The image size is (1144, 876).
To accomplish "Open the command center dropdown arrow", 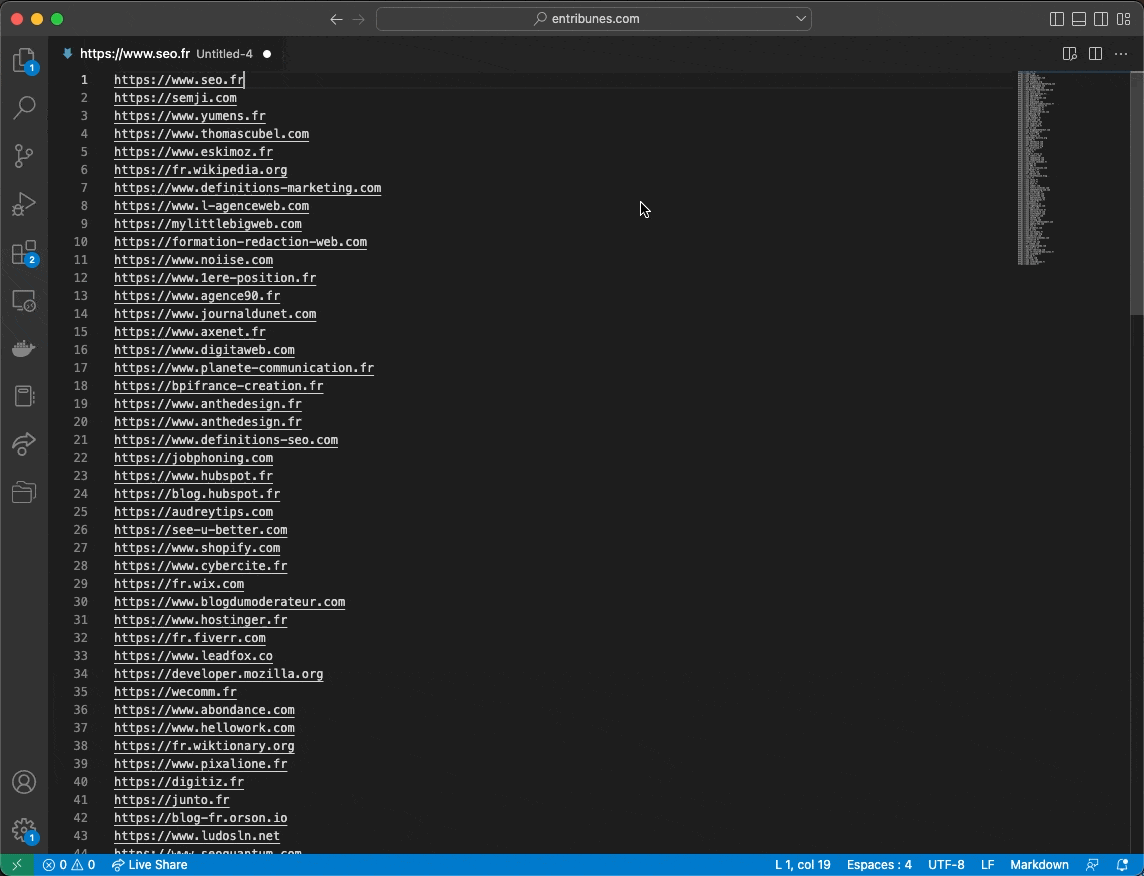I will click(800, 19).
